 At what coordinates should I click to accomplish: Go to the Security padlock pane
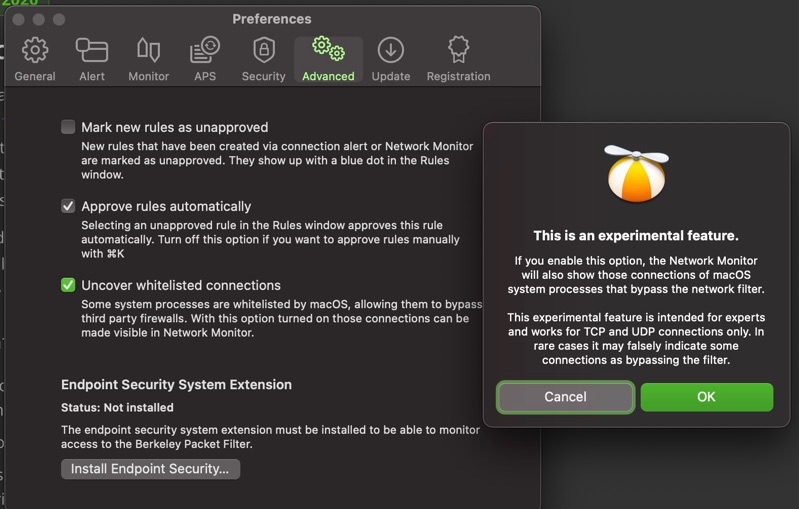pyautogui.click(x=263, y=59)
